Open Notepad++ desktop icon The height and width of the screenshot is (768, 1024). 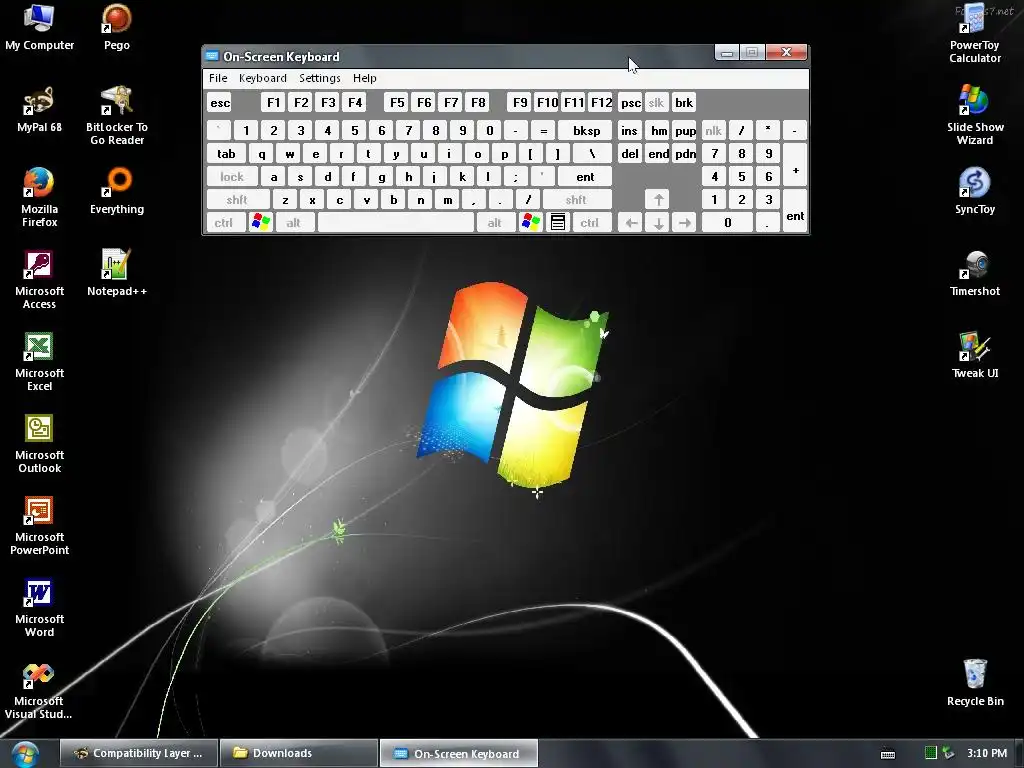(117, 274)
